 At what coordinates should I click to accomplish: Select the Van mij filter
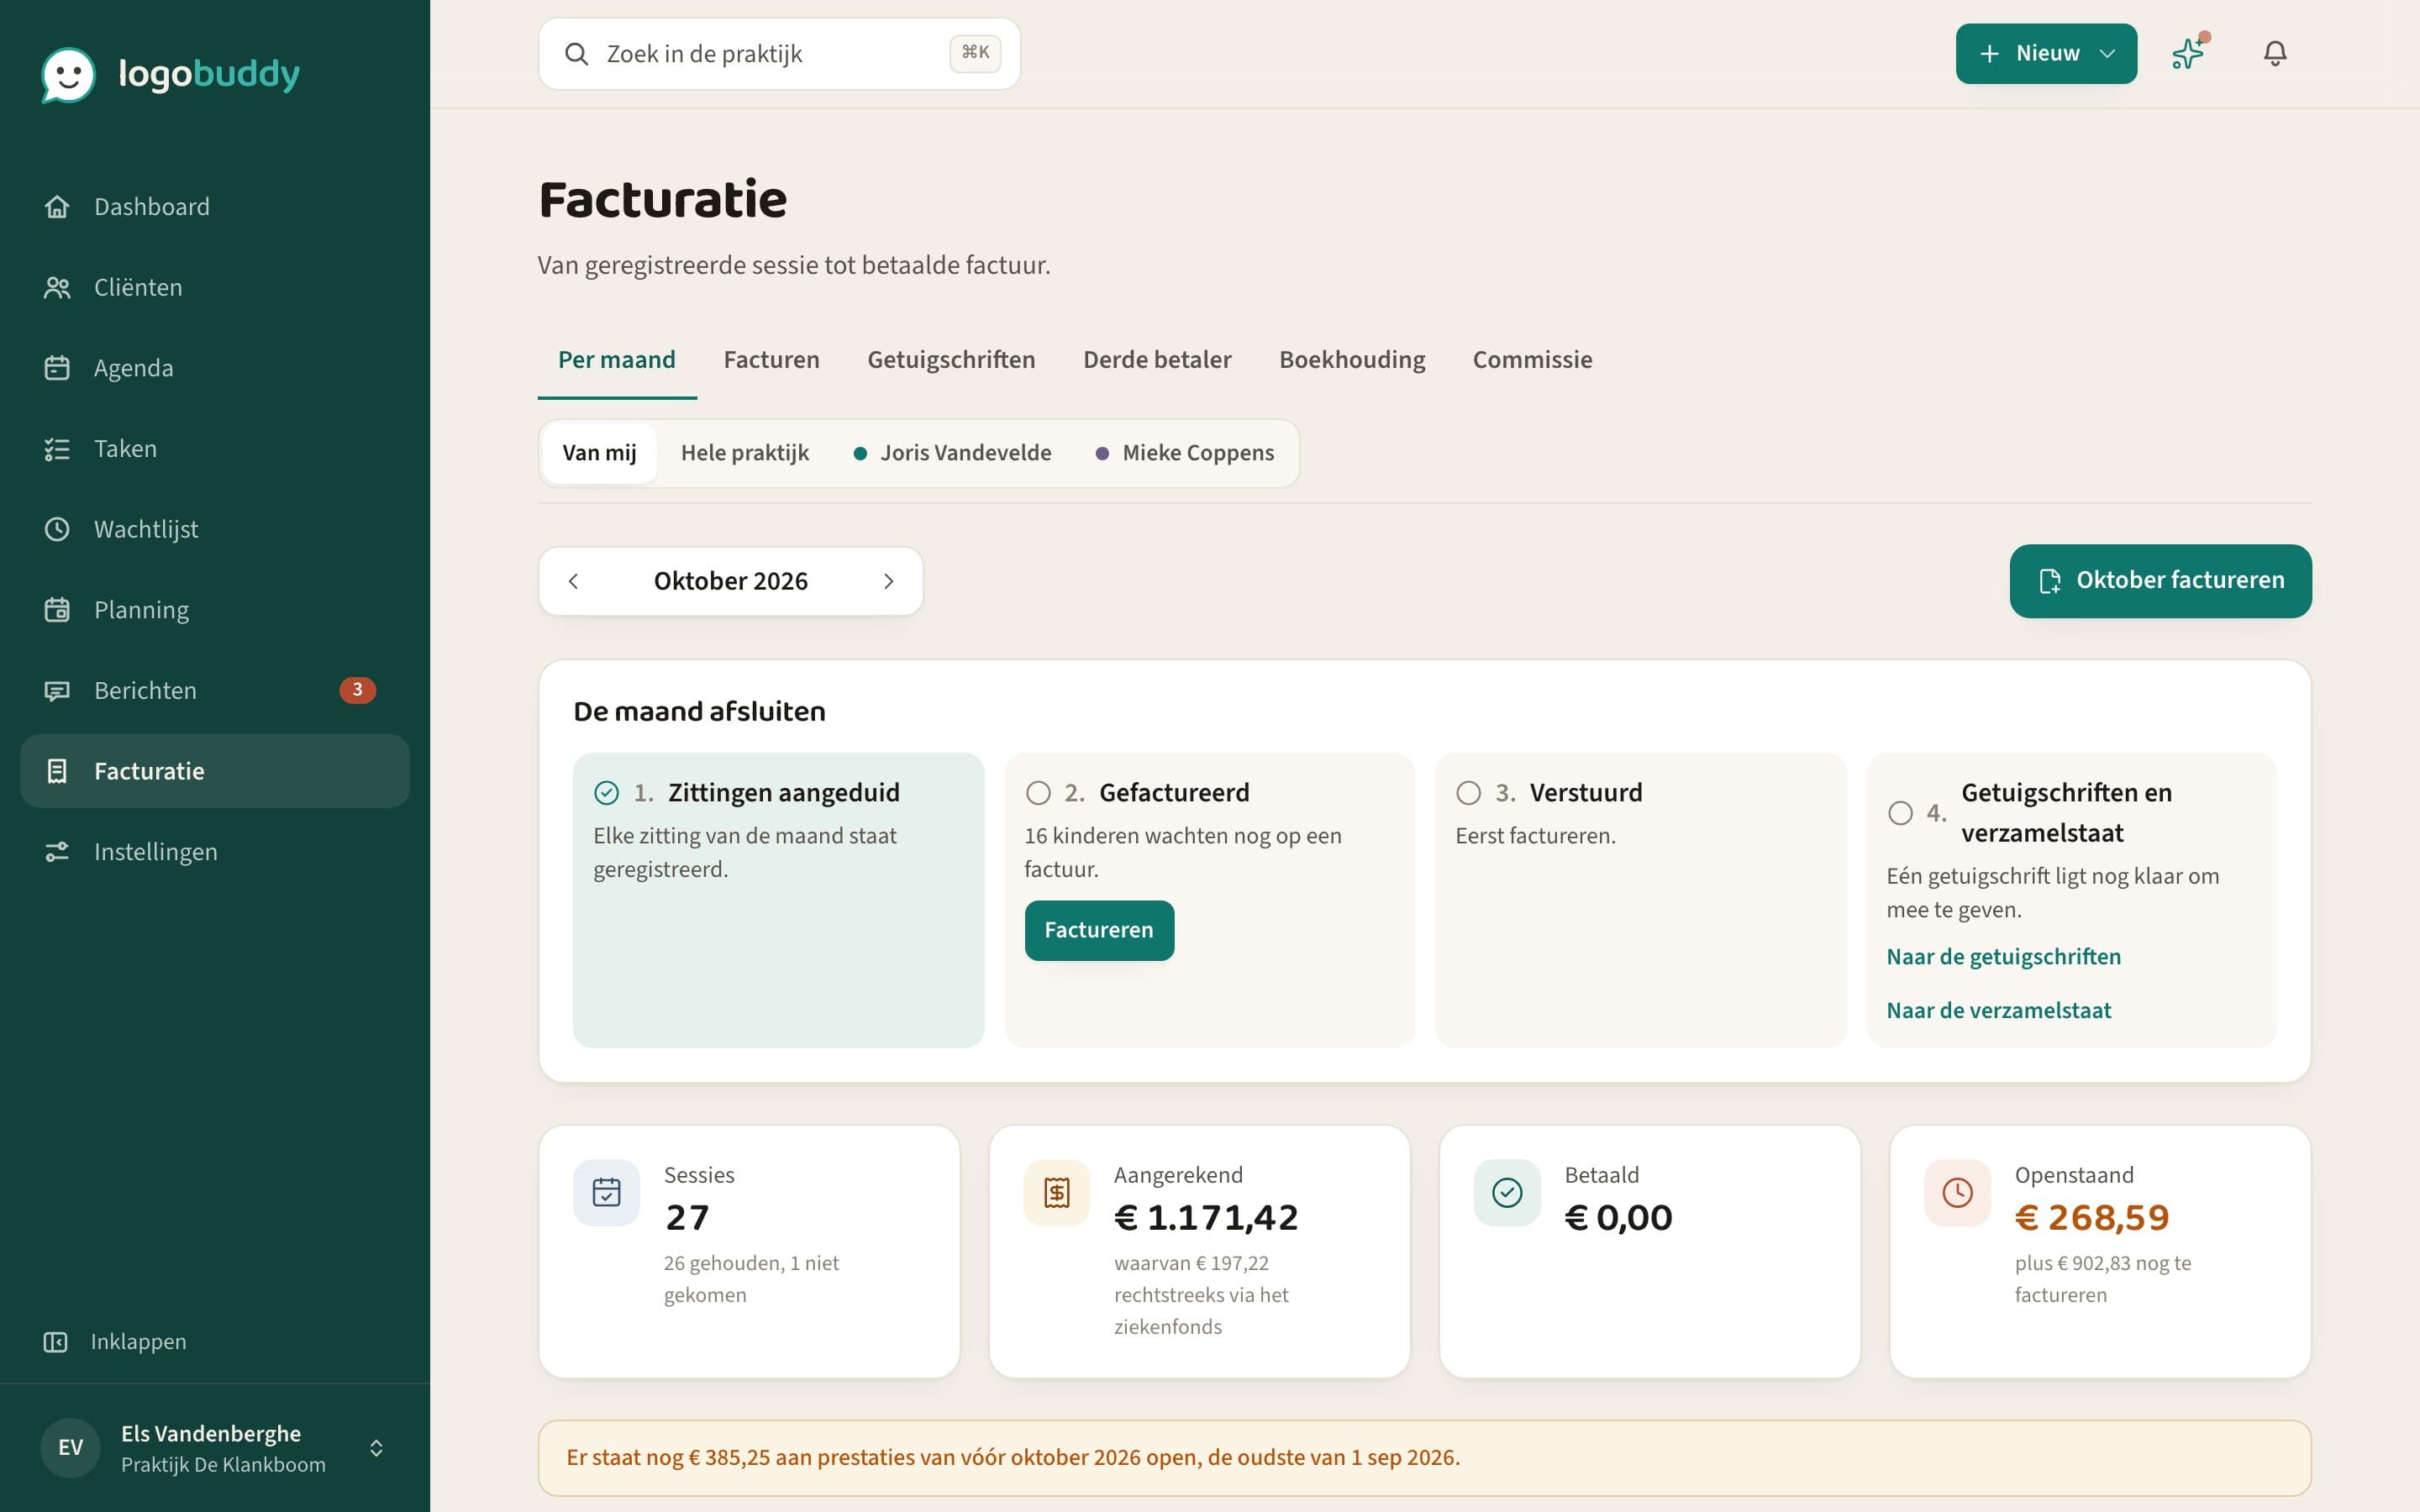(x=599, y=453)
